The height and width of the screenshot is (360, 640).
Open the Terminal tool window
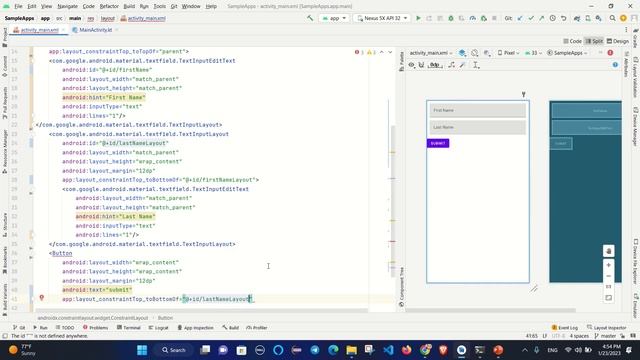pos(128,327)
